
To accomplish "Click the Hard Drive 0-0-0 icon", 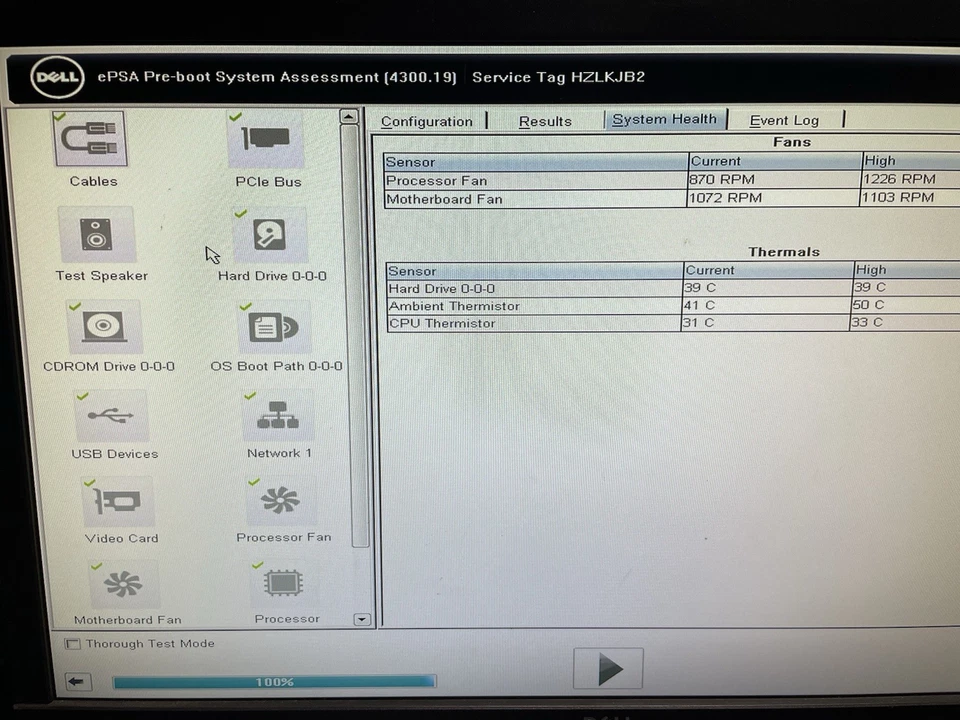I will click(268, 235).
